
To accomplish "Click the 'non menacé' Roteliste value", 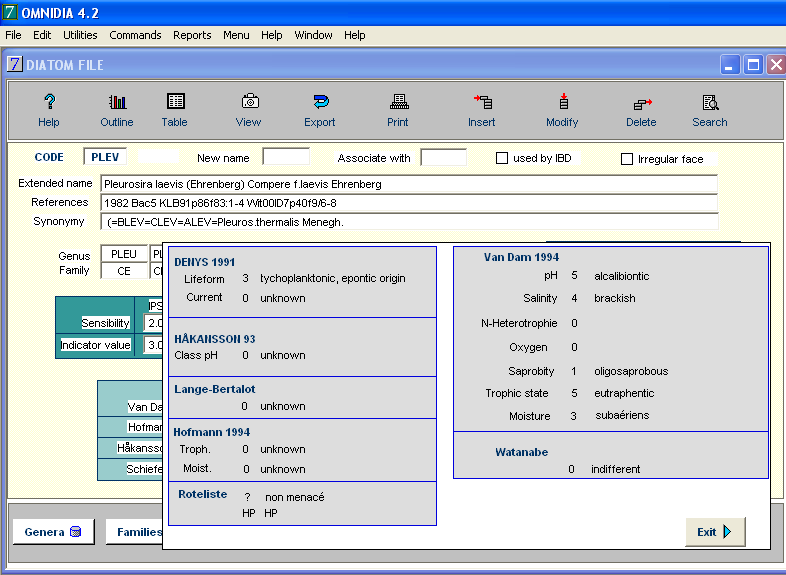I will [x=295, y=497].
